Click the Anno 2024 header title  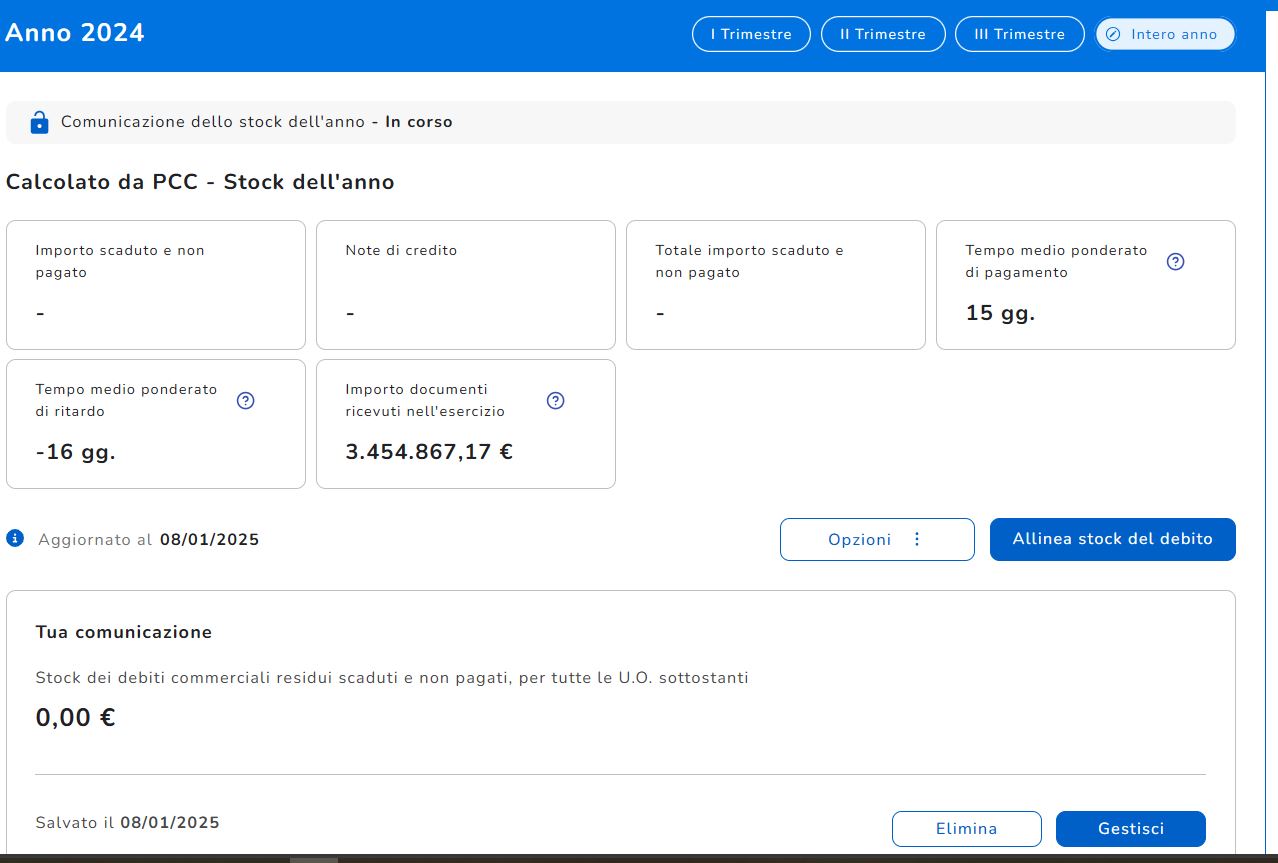pos(75,33)
